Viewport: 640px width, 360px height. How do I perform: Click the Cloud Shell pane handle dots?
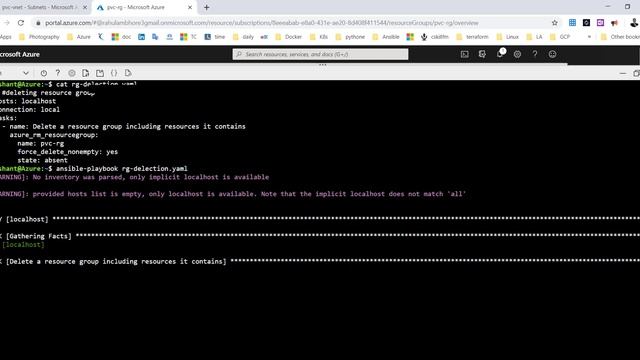[x=322, y=64]
